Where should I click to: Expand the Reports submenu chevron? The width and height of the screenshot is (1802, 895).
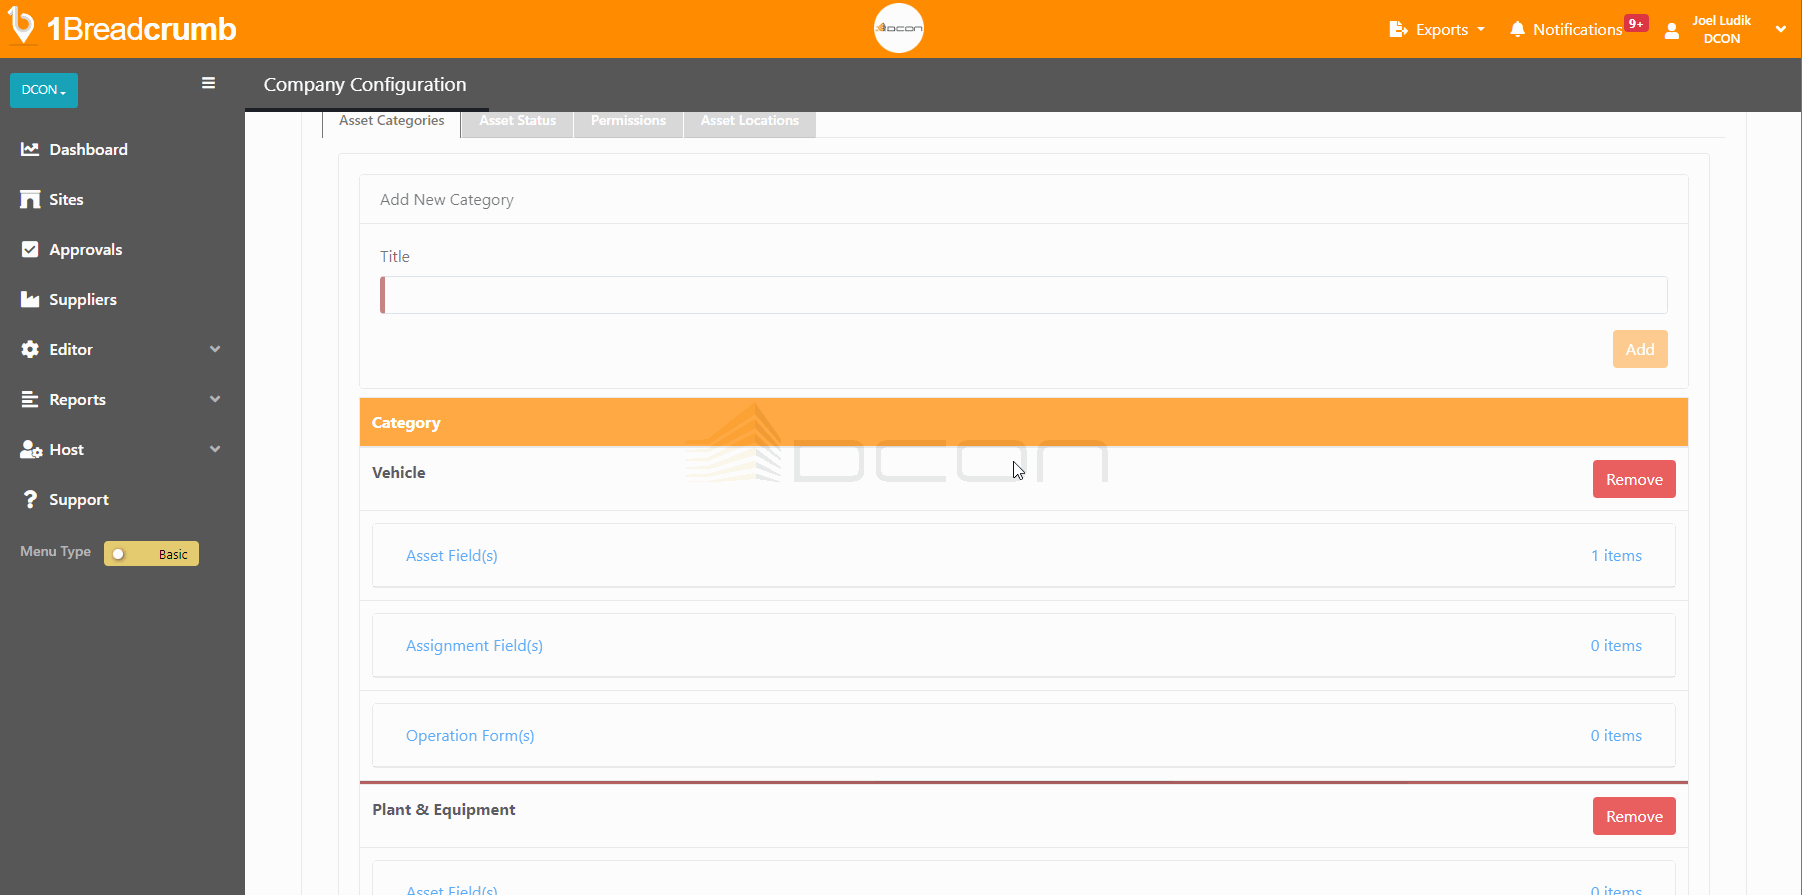coord(215,399)
